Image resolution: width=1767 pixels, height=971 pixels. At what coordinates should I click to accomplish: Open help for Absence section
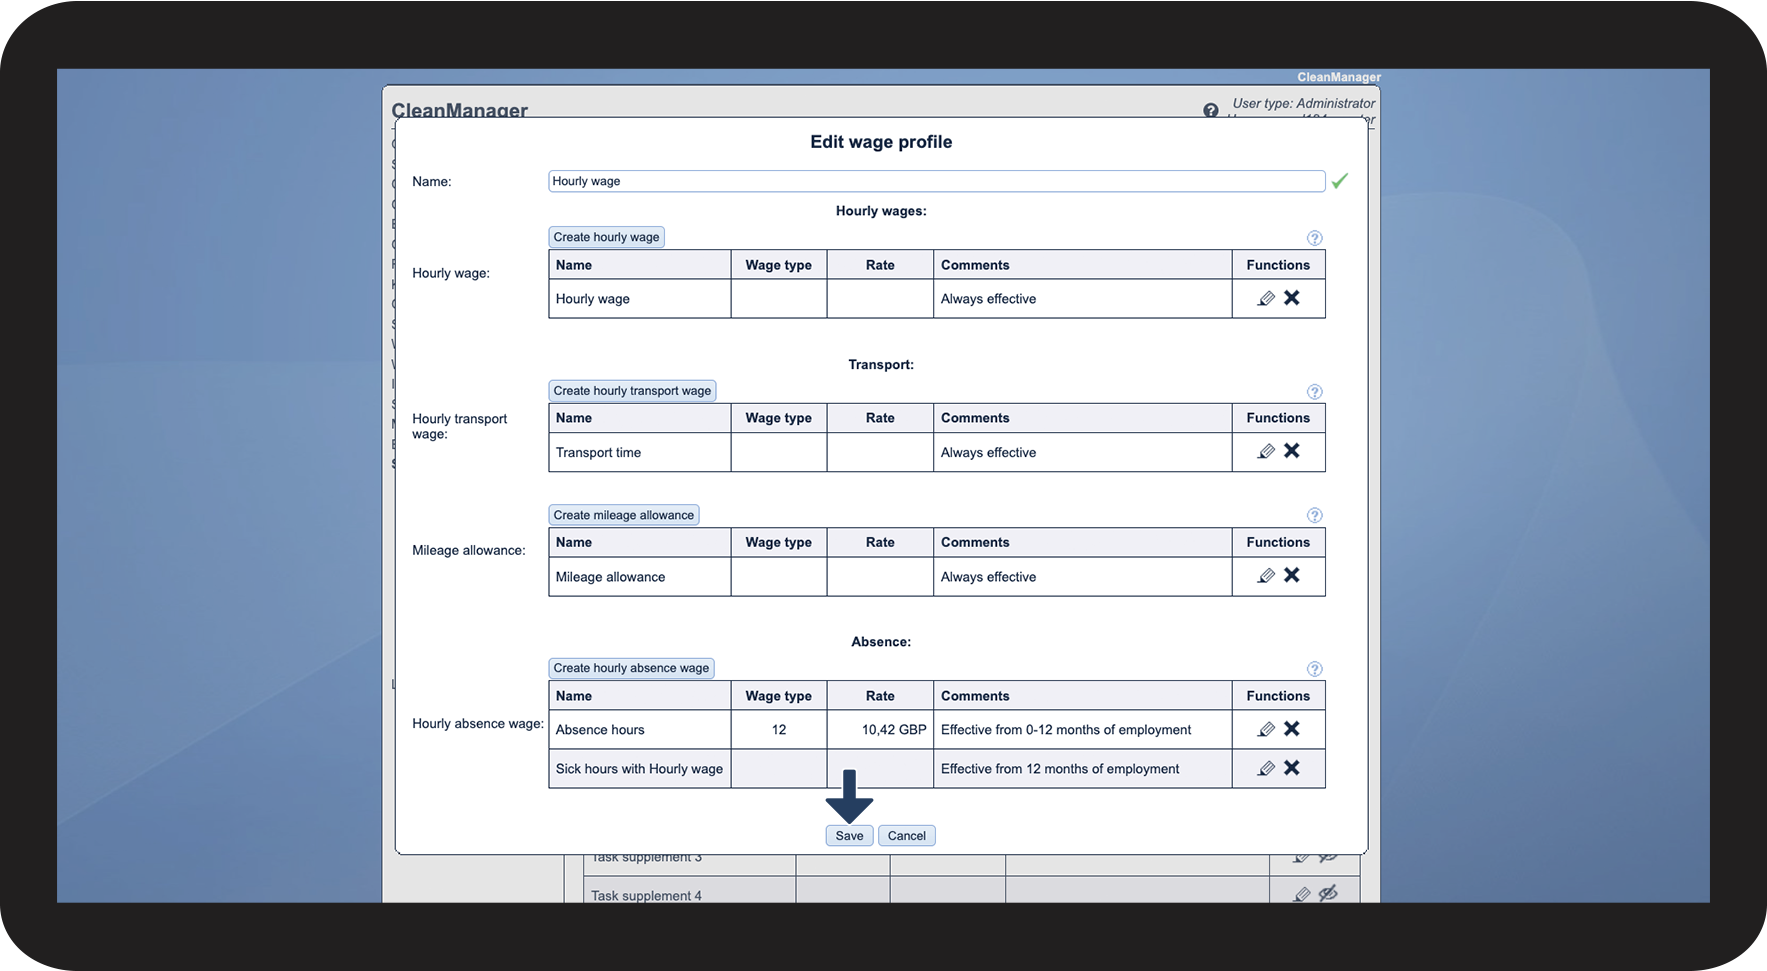click(1314, 669)
